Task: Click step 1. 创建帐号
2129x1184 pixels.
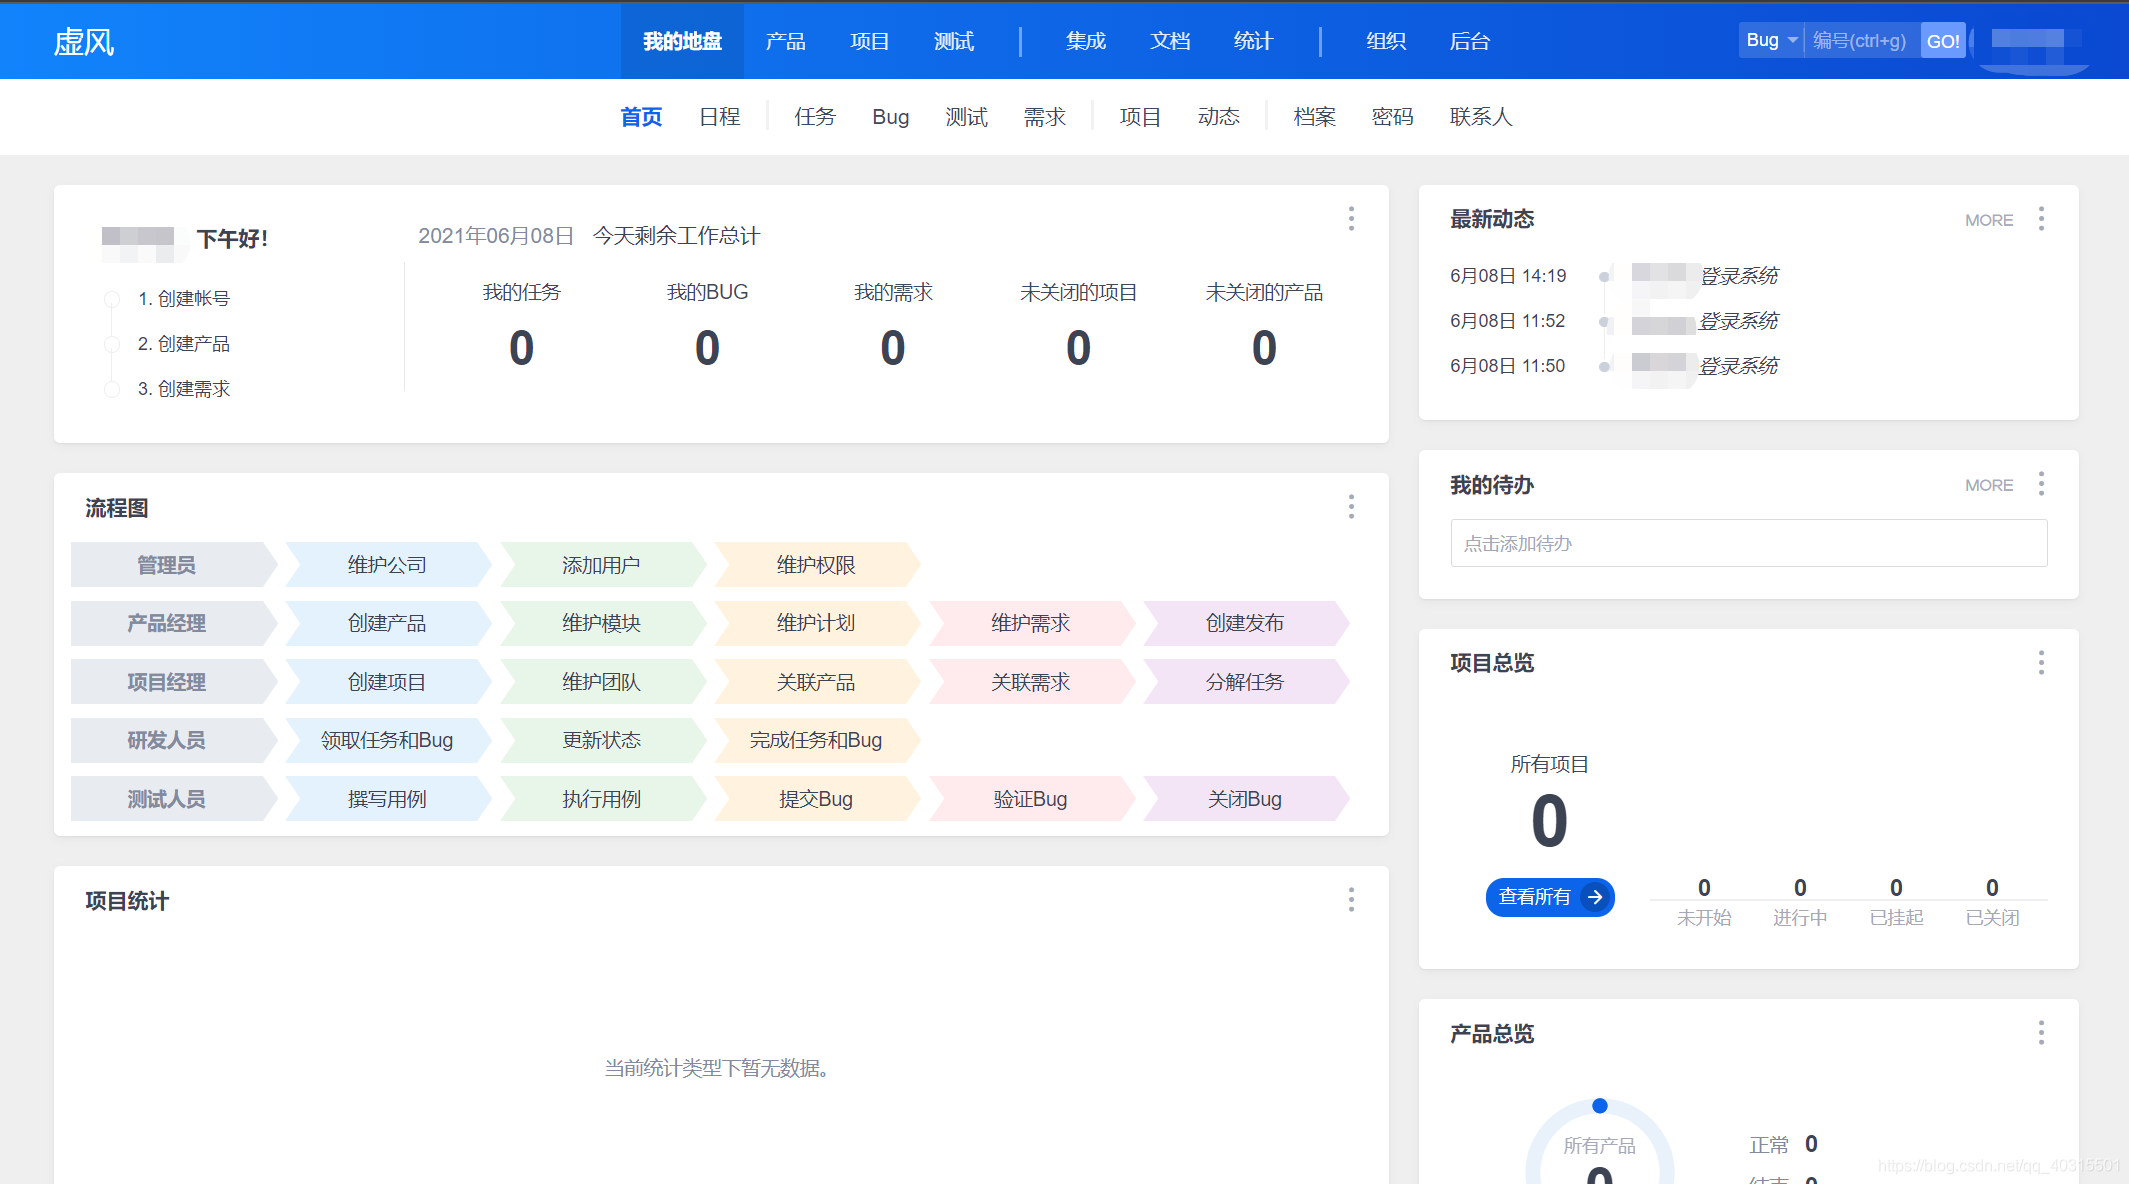Action: [x=184, y=299]
